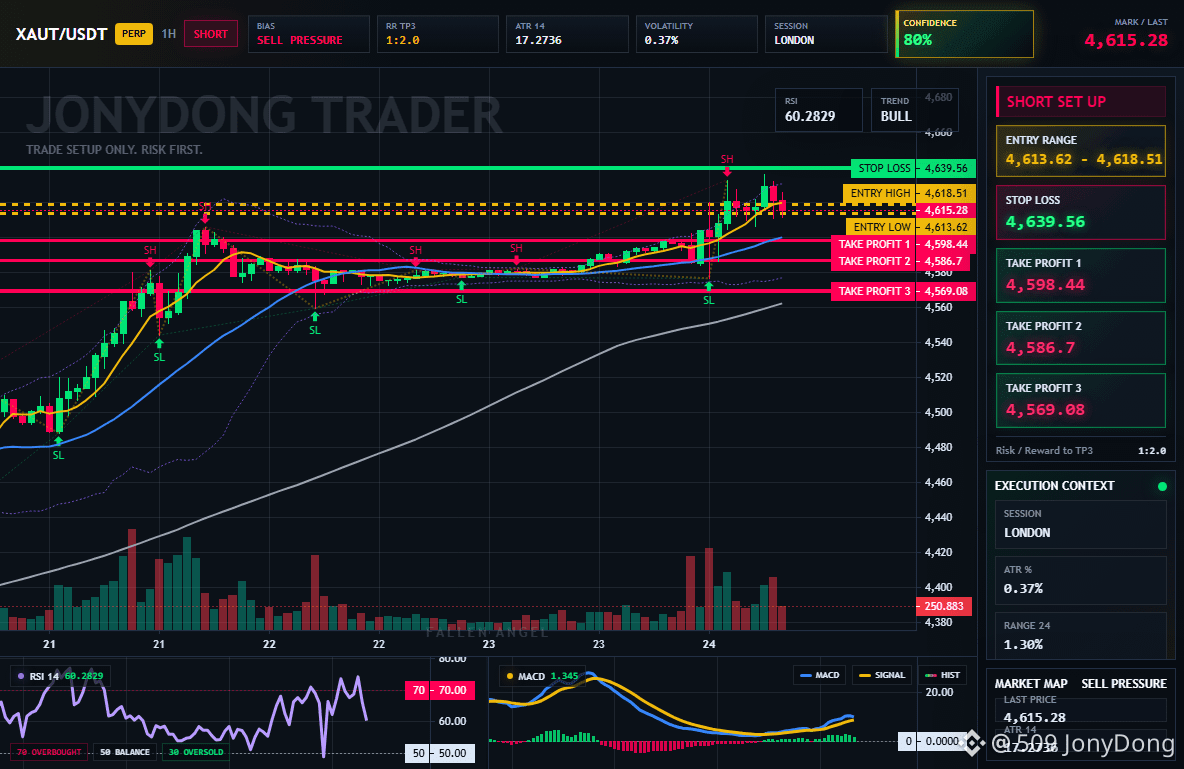Click the RR TP3 1:2.0 box

coord(438,34)
